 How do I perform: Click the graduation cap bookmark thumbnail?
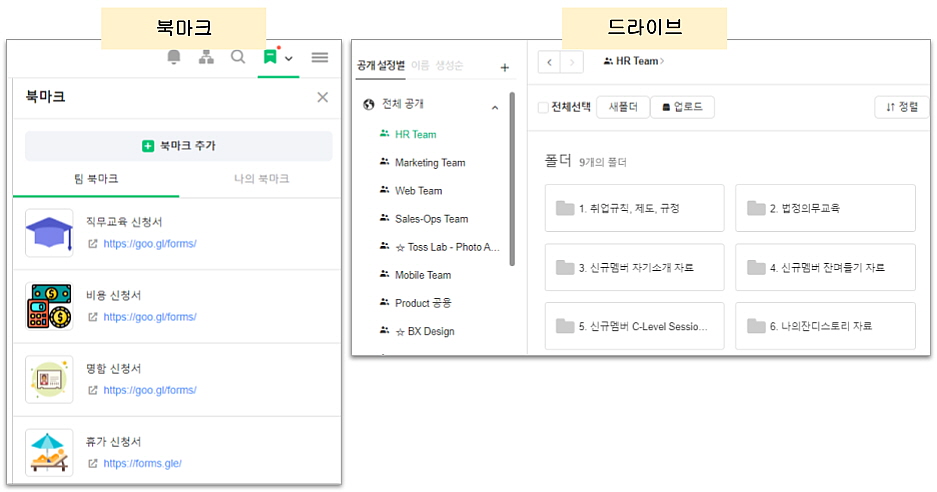click(49, 233)
